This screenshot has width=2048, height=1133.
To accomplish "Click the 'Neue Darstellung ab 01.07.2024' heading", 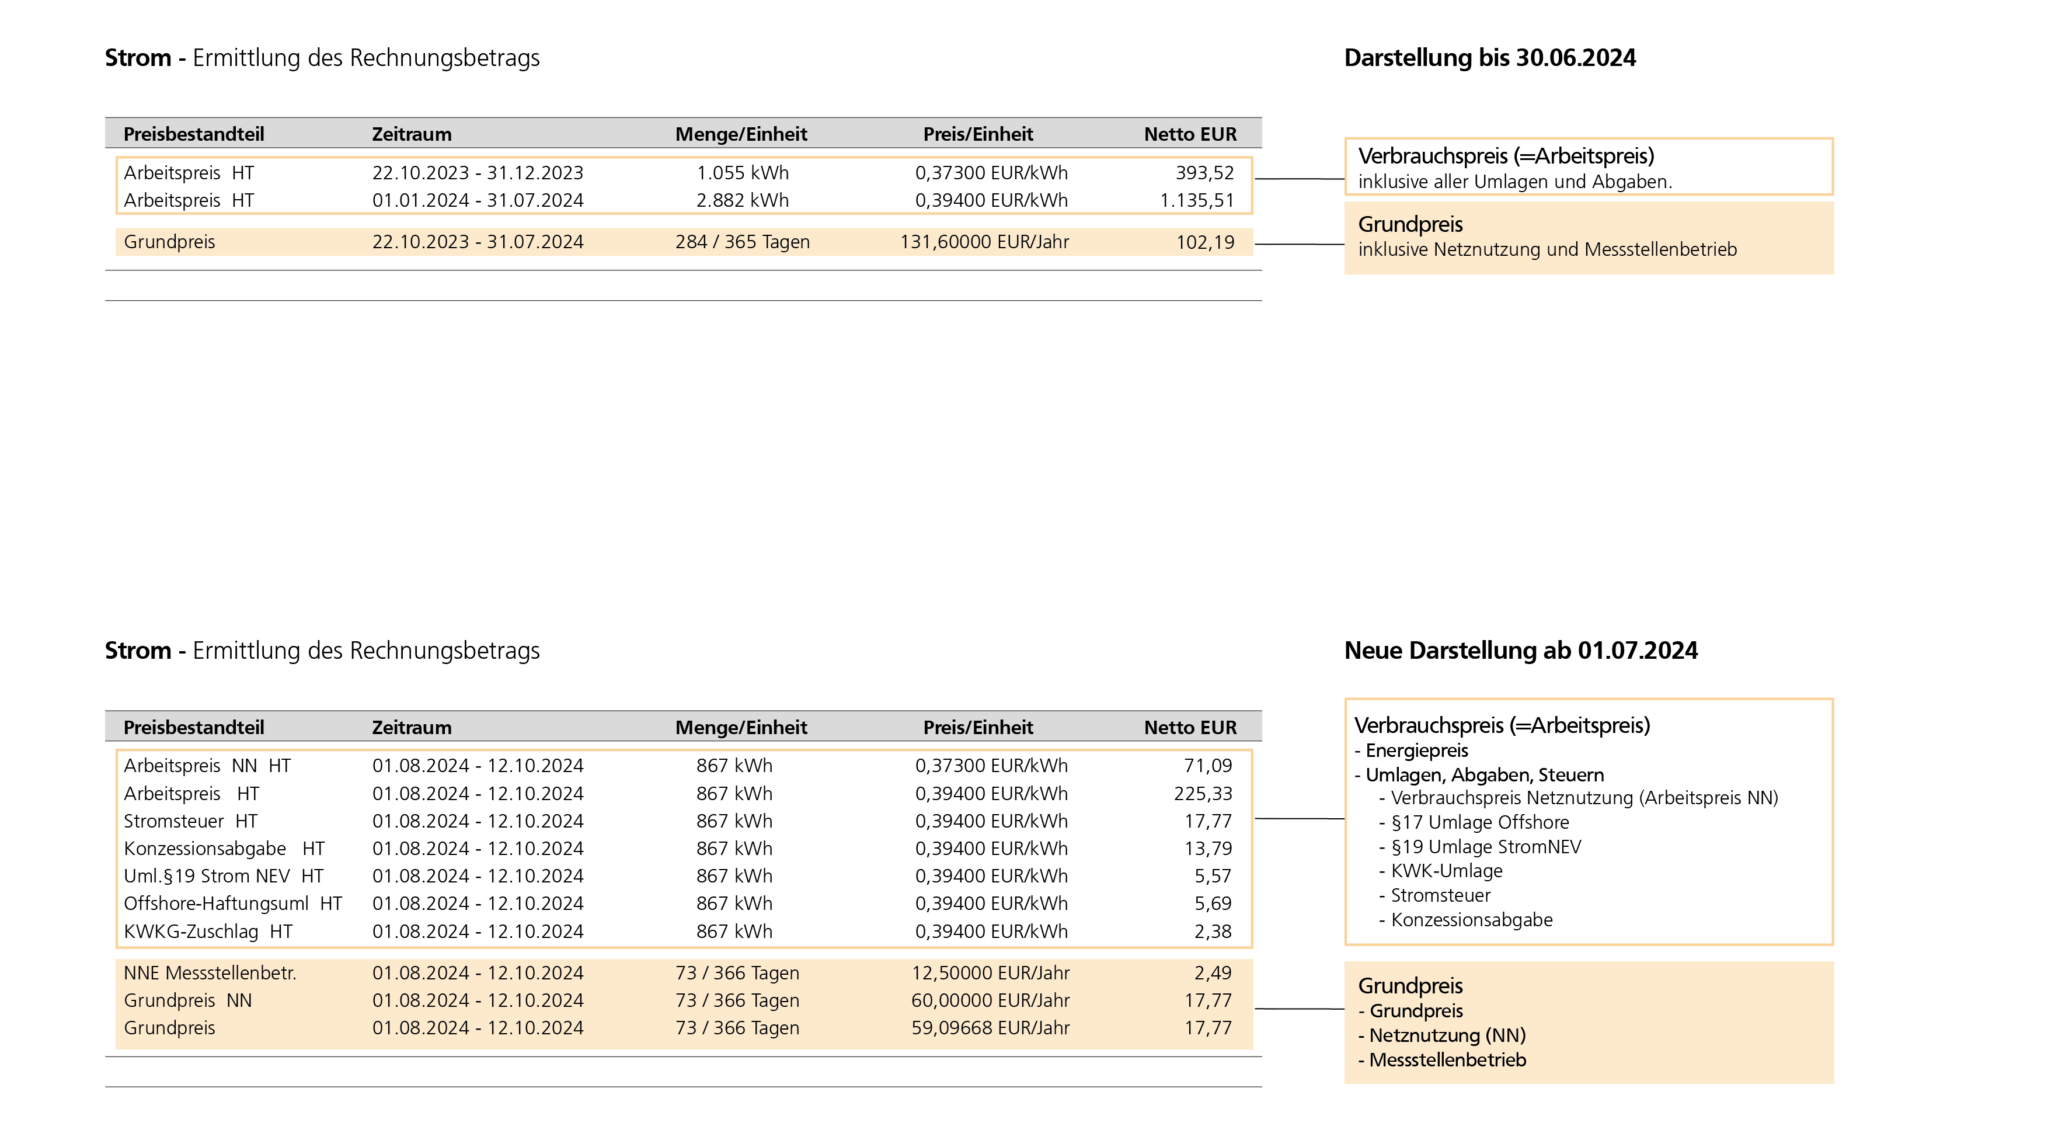I will tap(1520, 651).
